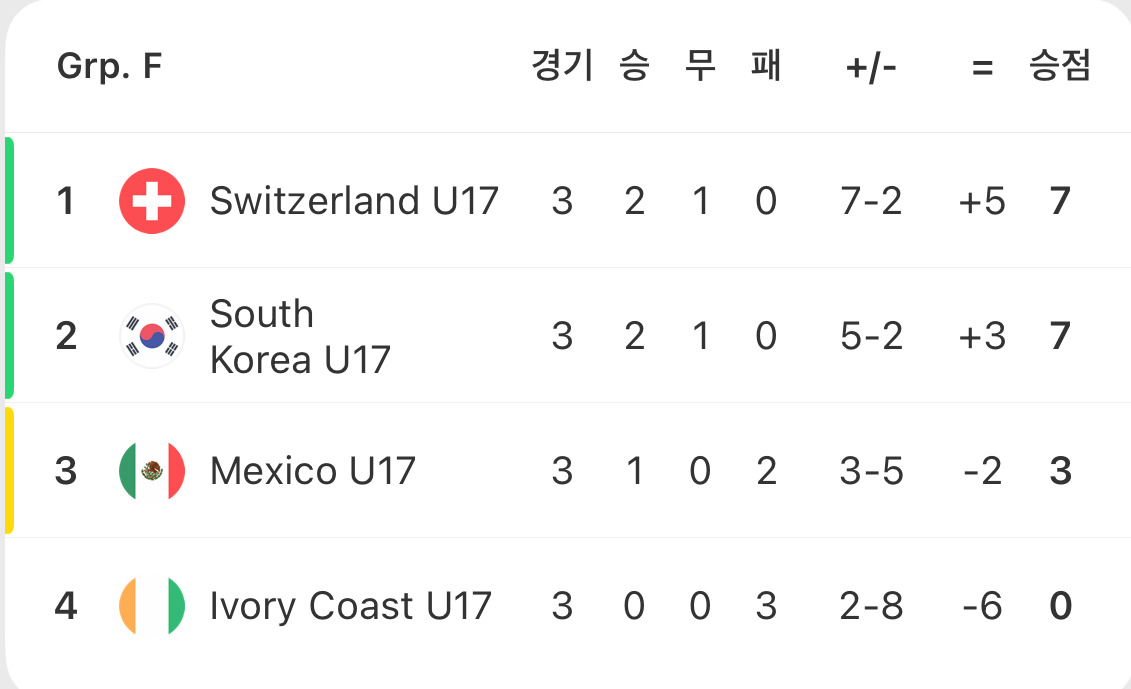The height and width of the screenshot is (689, 1131).
Task: Select the green qualification bar beside Switzerland
Action: 6,200
